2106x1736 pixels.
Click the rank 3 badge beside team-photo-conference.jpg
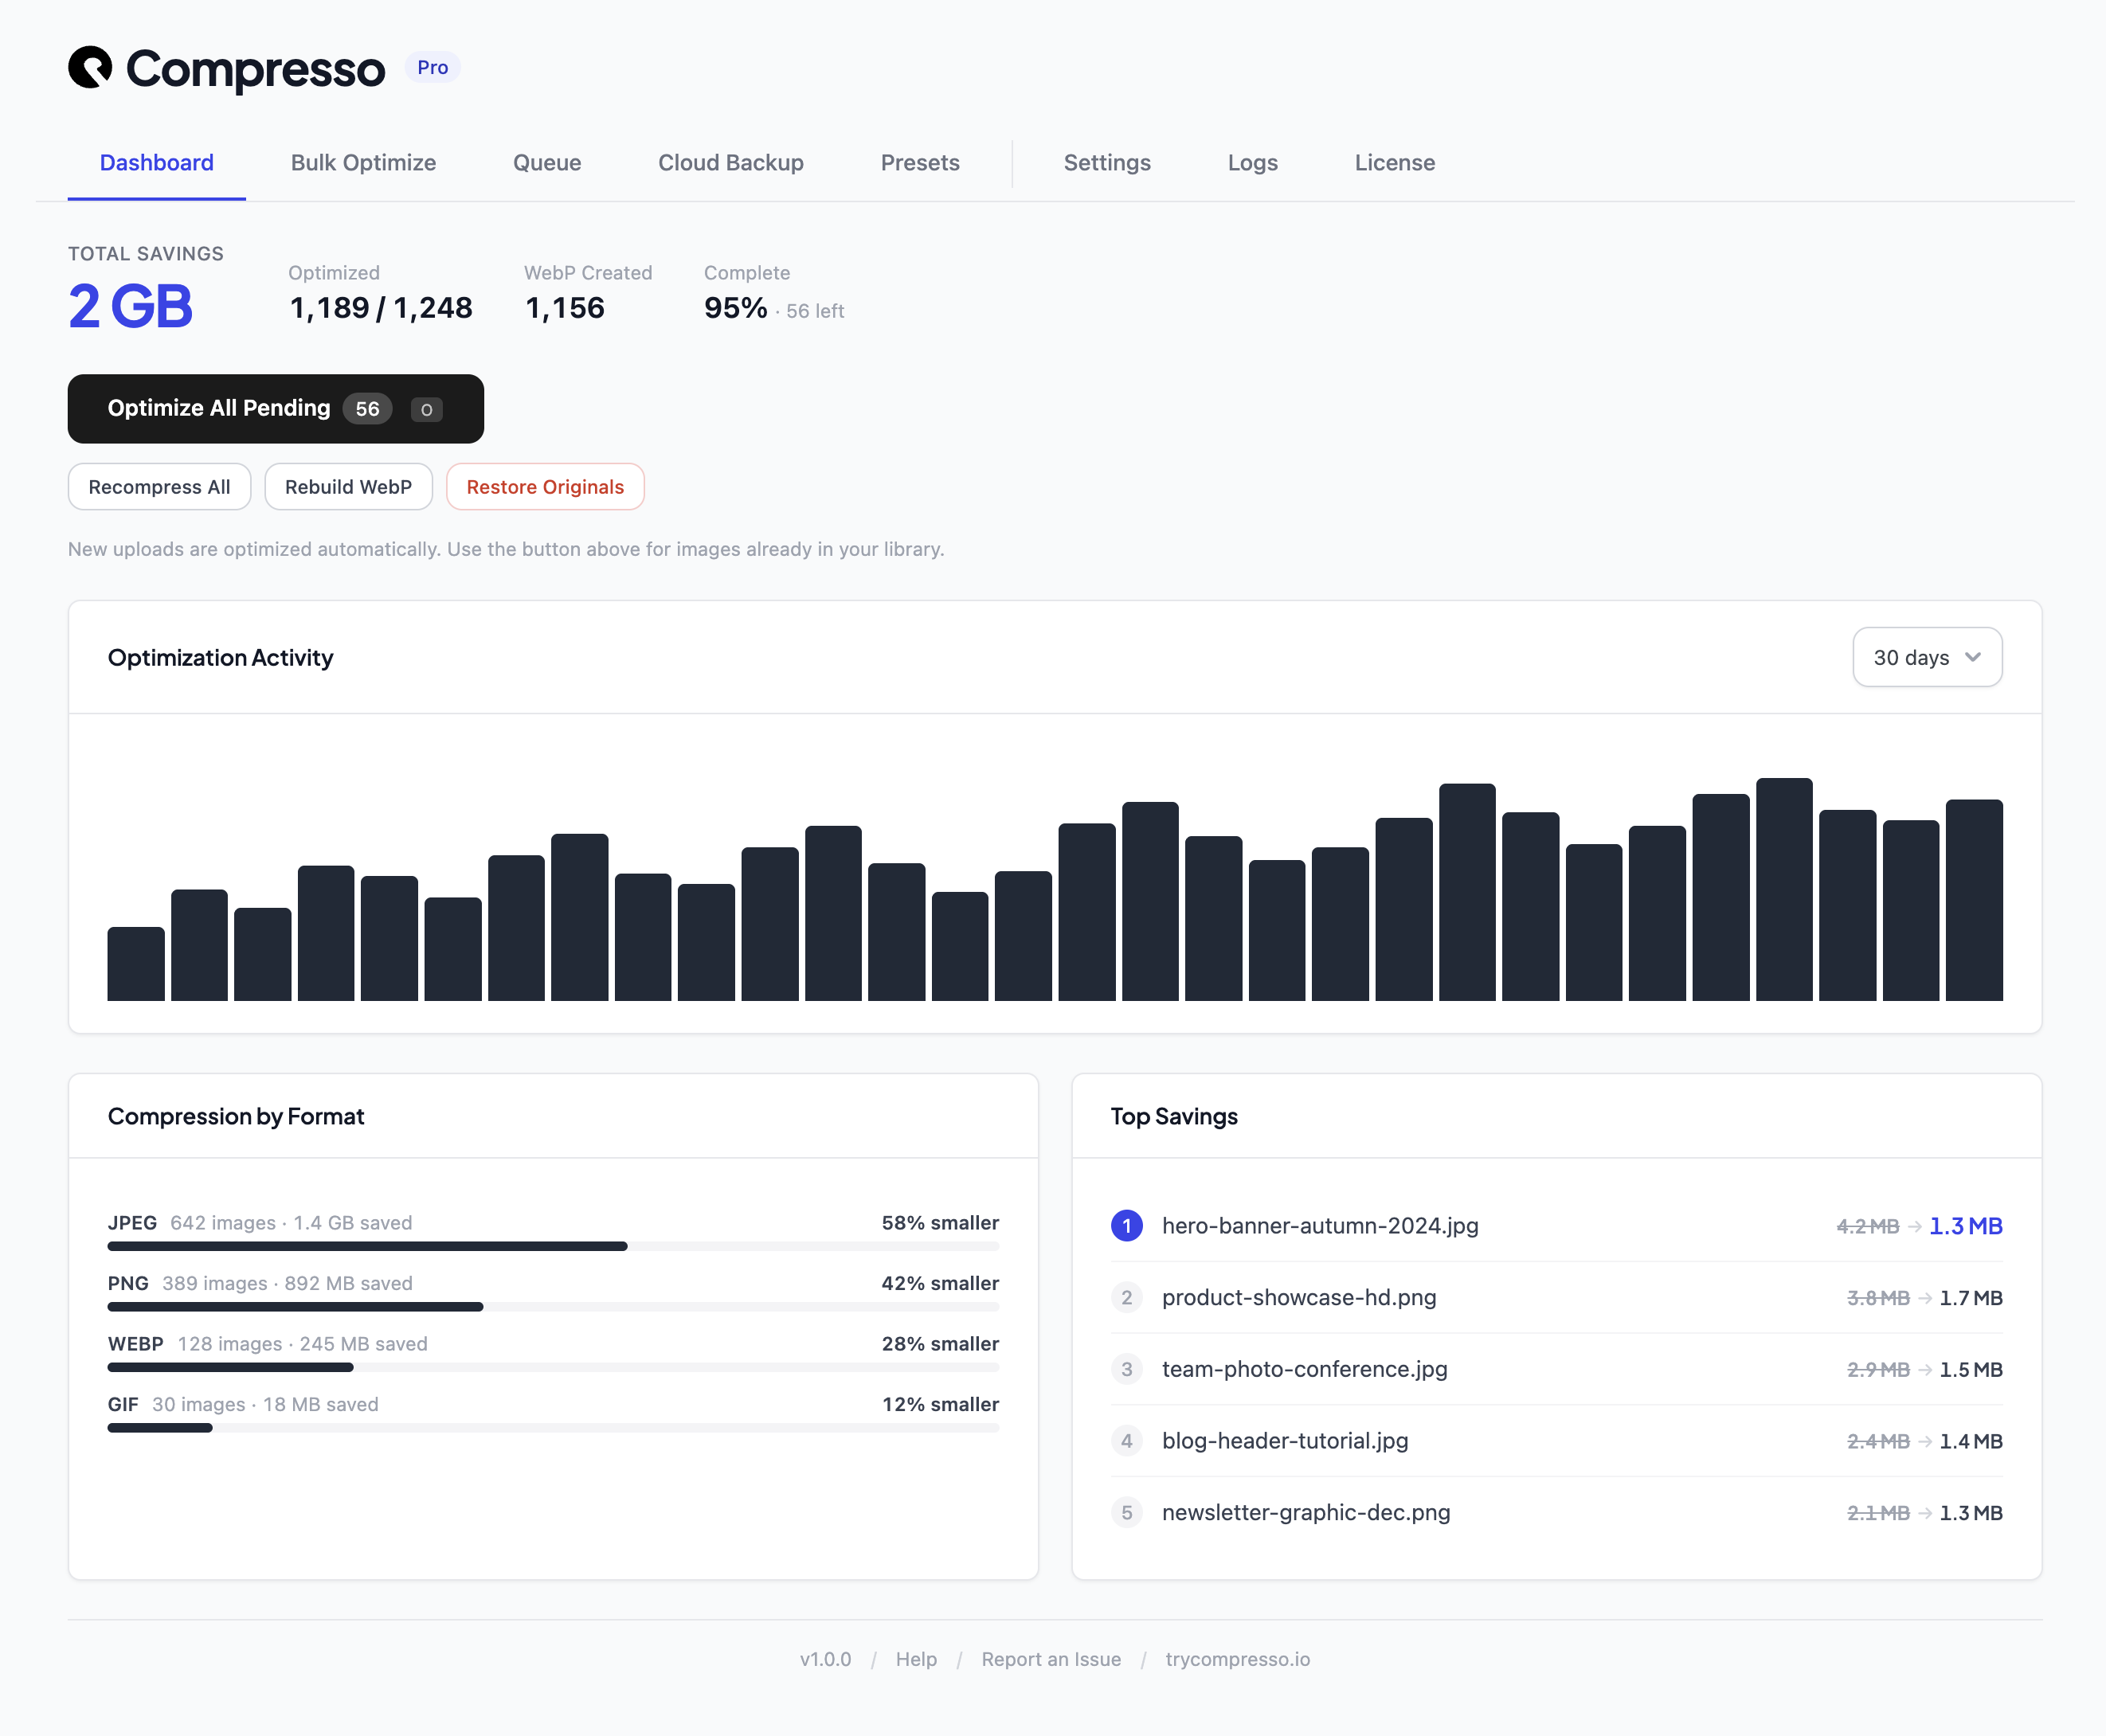click(x=1127, y=1369)
